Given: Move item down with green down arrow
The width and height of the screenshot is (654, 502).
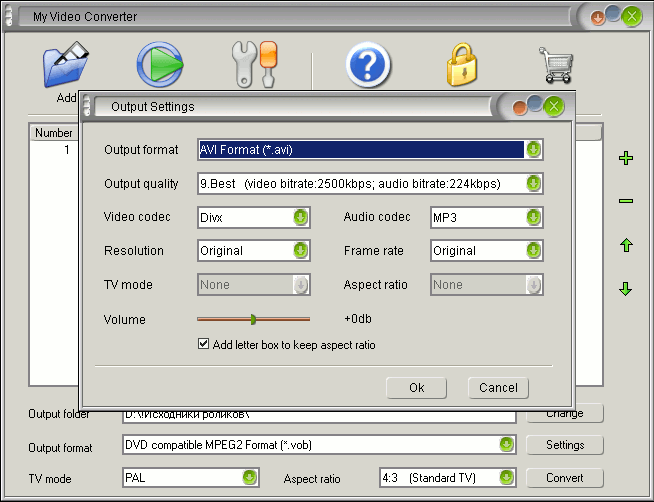Looking at the screenshot, I should 626,289.
